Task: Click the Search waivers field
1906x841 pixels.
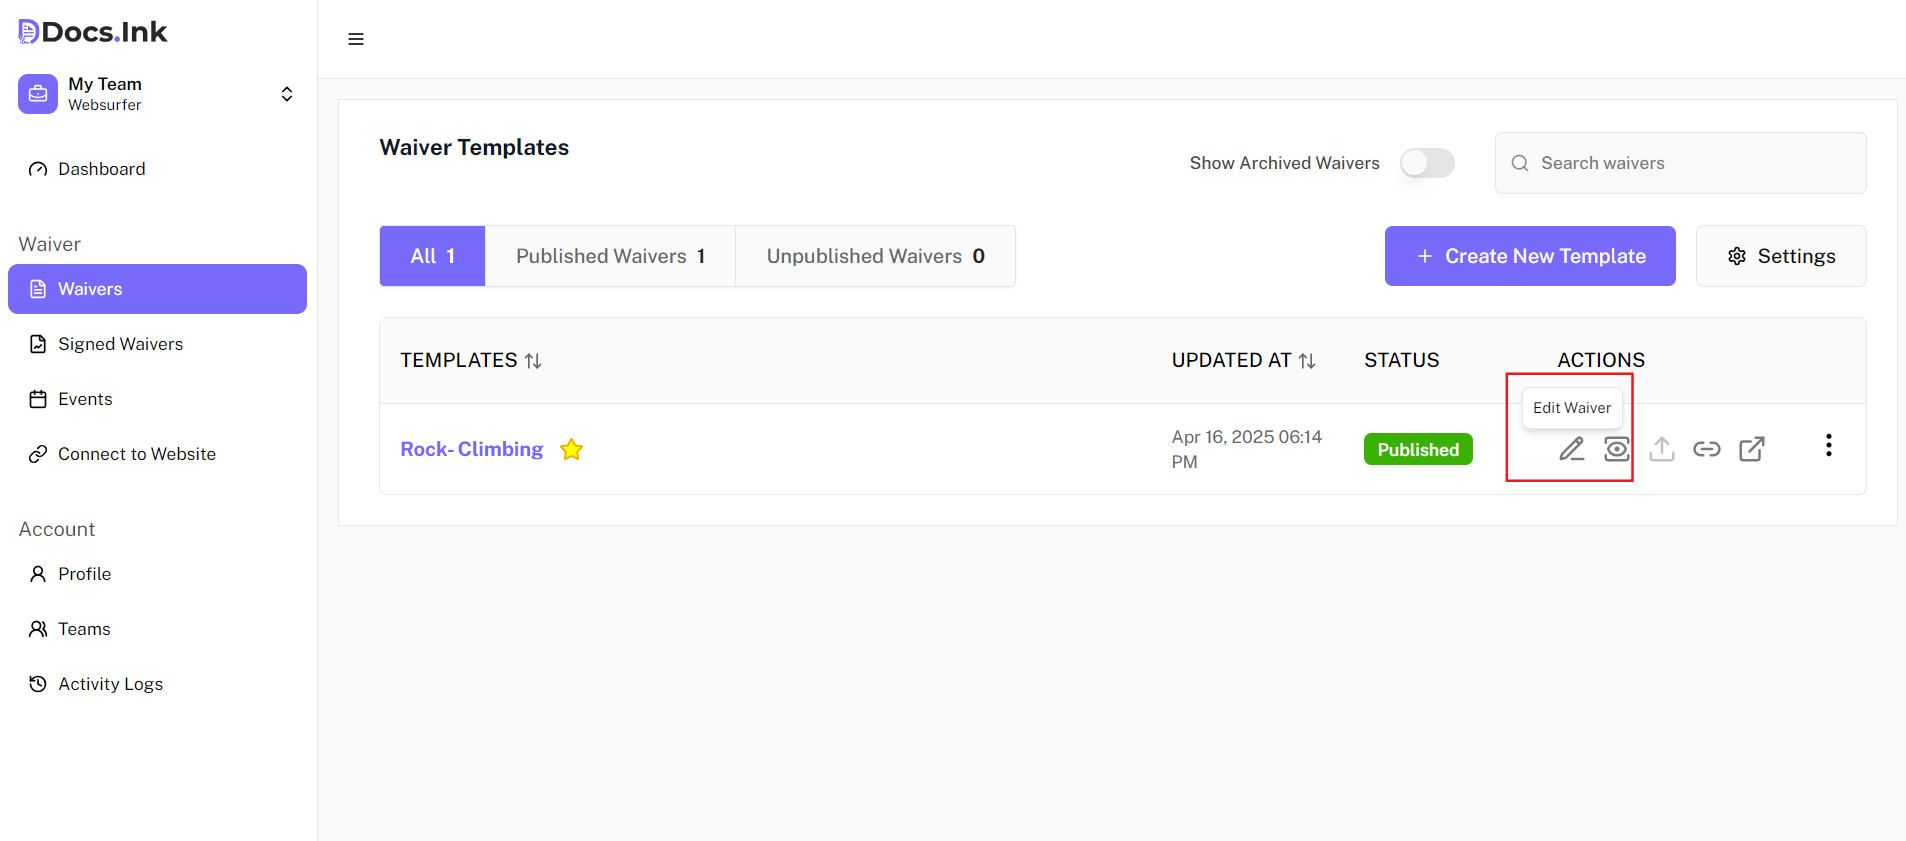Action: point(1690,163)
